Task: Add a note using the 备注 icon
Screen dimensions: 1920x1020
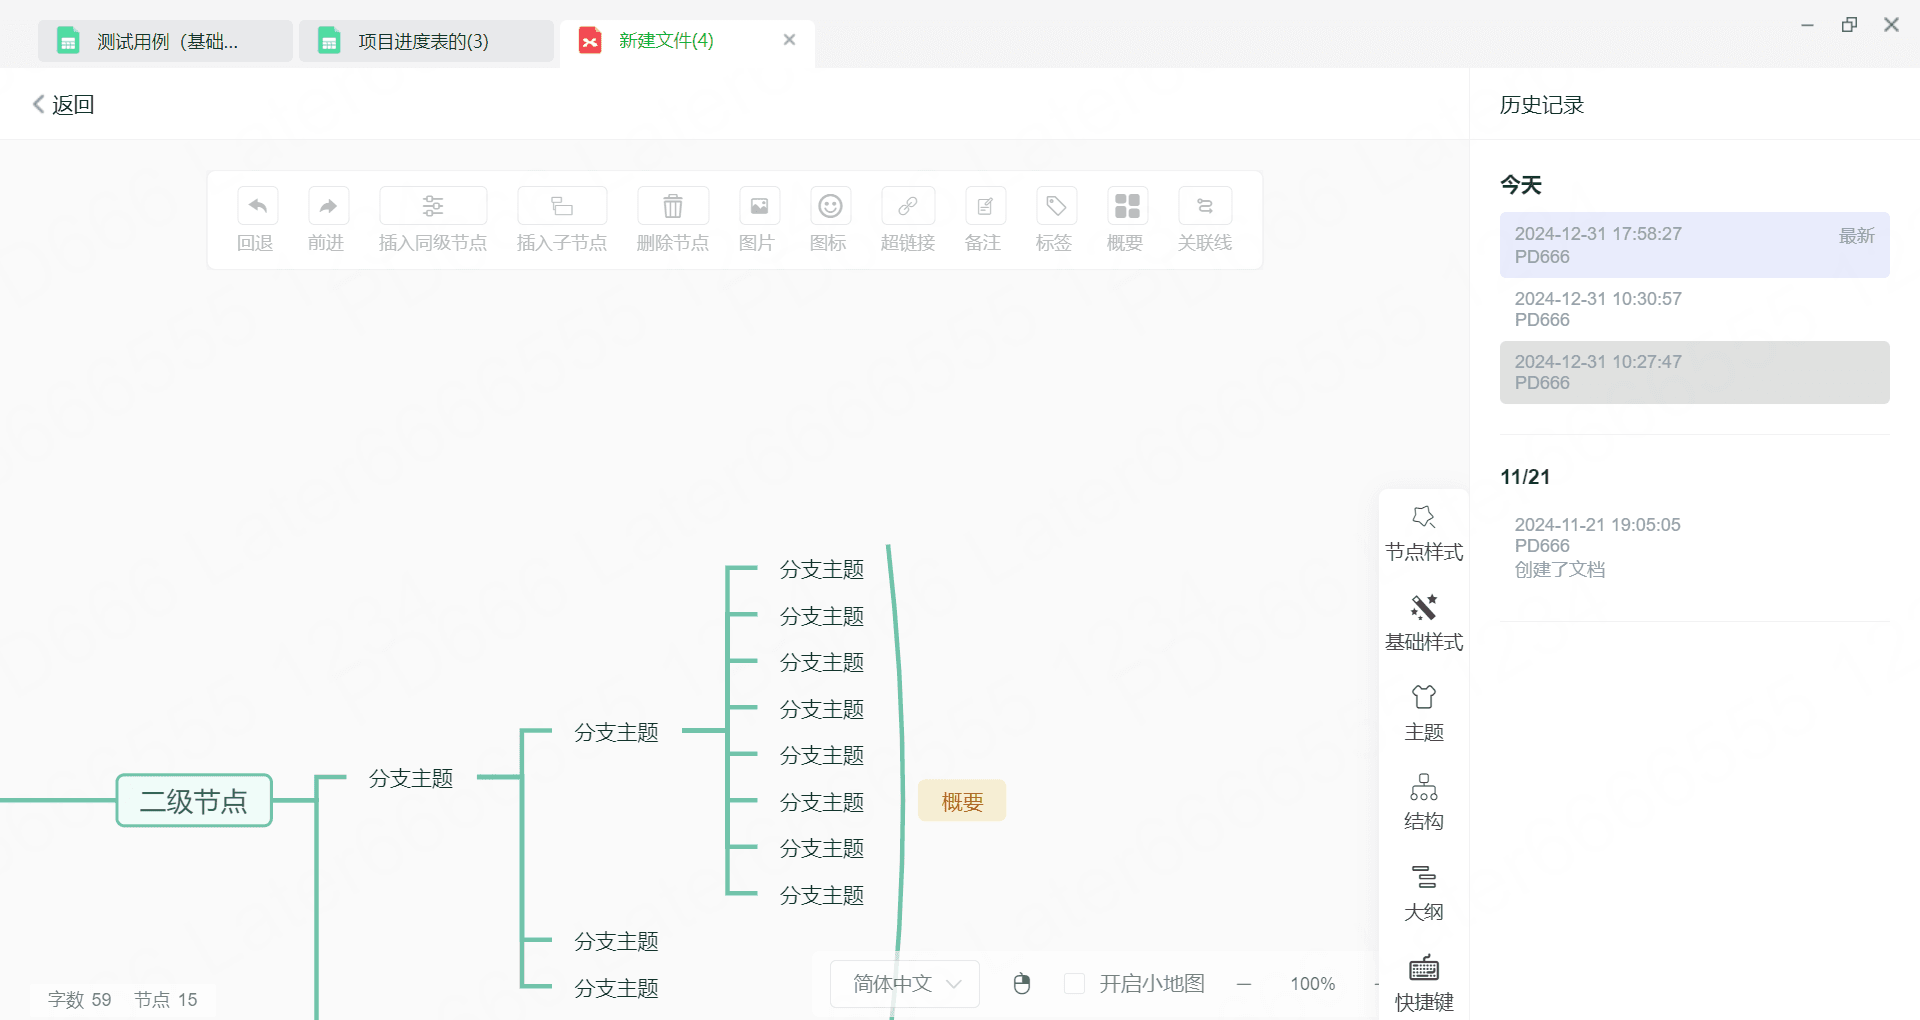Action: point(985,206)
